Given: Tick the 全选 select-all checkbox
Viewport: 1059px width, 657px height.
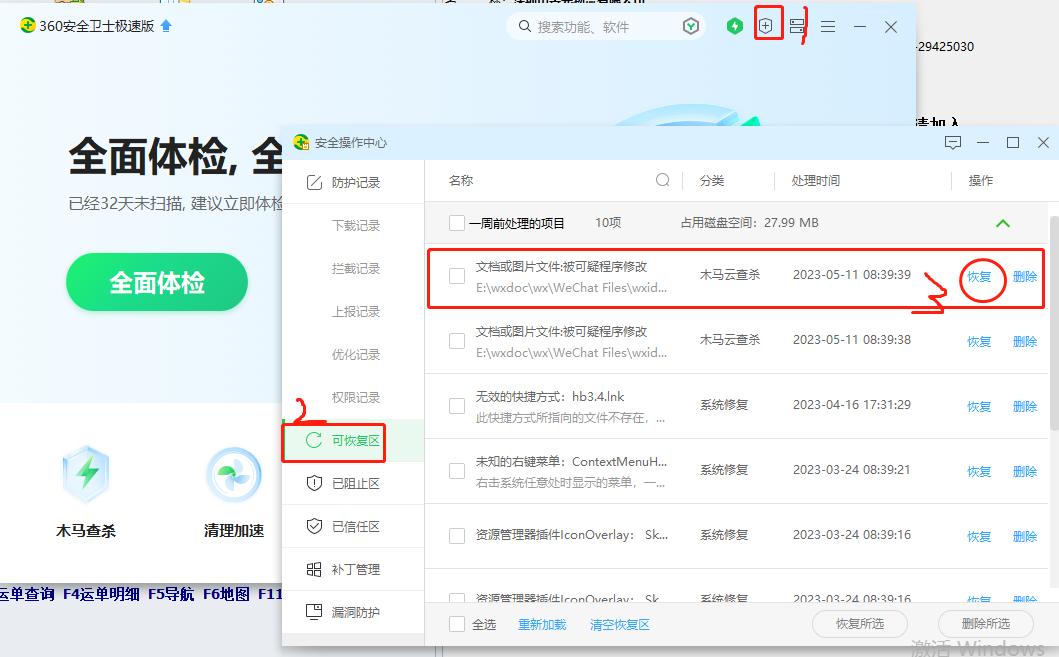Looking at the screenshot, I should [x=457, y=624].
